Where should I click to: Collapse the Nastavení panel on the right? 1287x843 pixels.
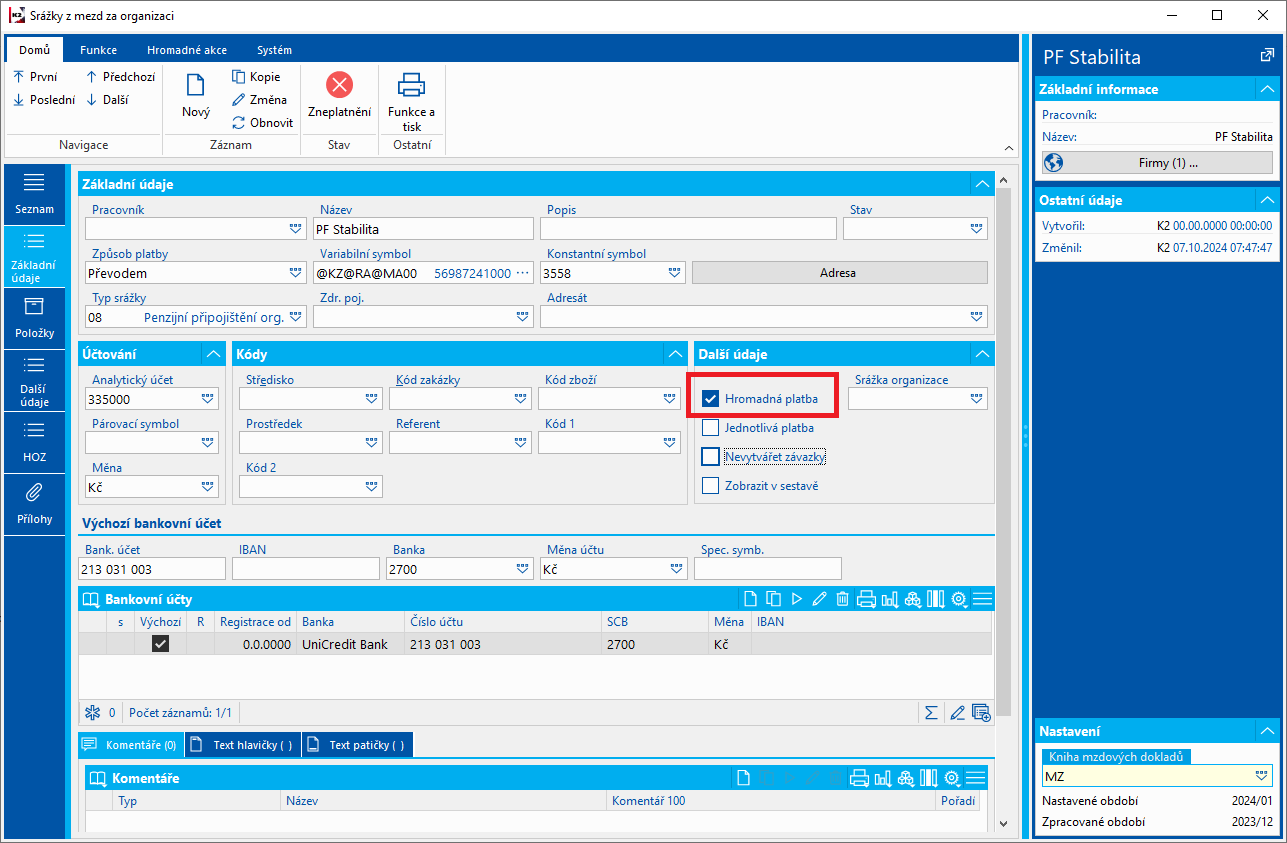[1267, 731]
